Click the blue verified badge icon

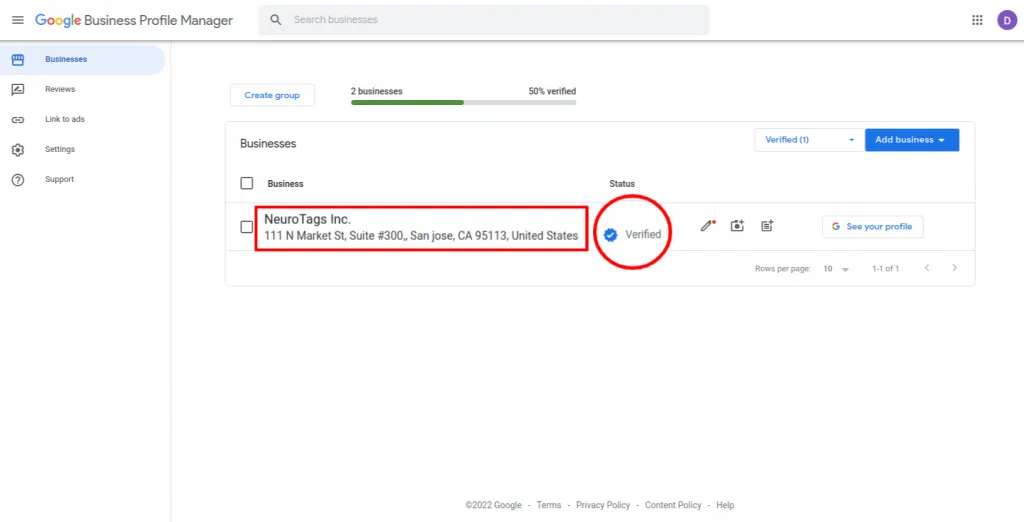[x=610, y=234]
